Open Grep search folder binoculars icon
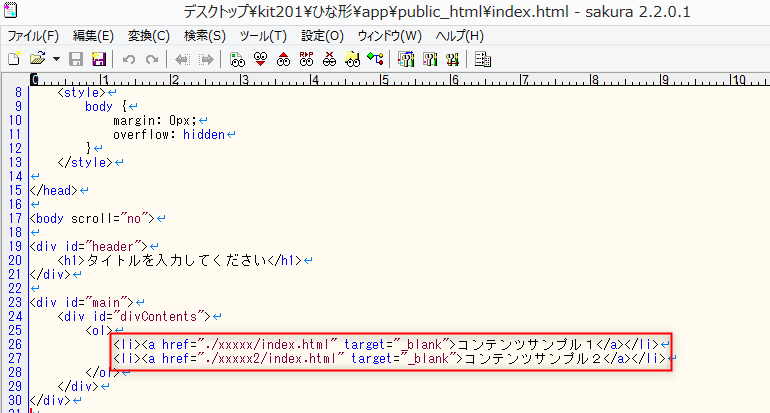The width and height of the screenshot is (770, 413). point(352,59)
